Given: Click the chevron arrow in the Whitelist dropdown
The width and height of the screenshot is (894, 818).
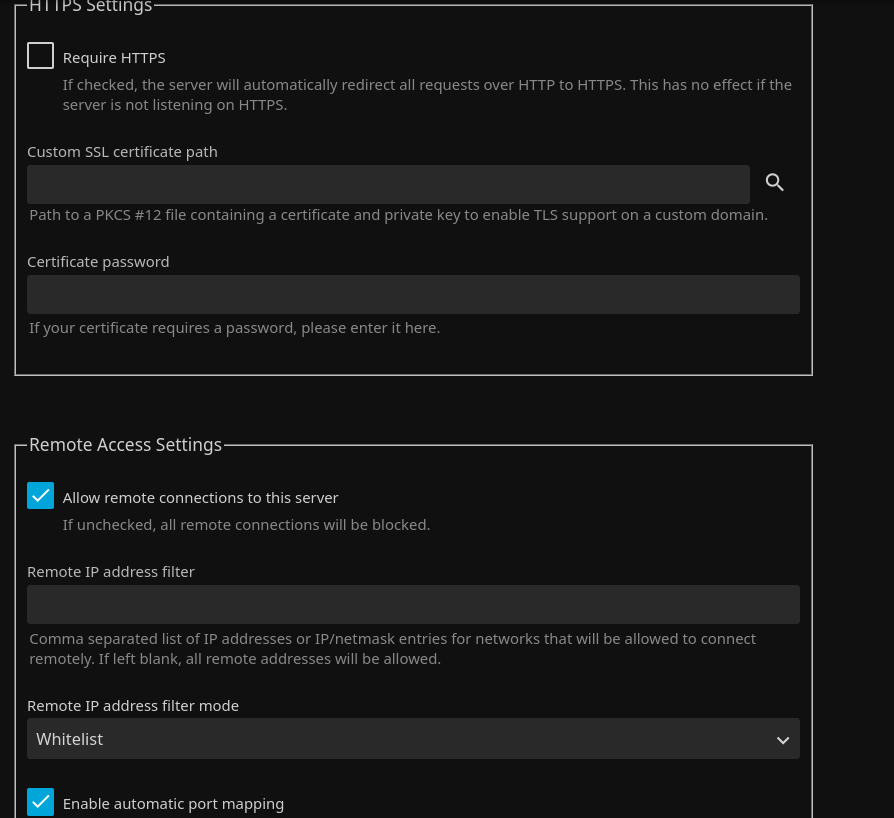Looking at the screenshot, I should click(782, 740).
